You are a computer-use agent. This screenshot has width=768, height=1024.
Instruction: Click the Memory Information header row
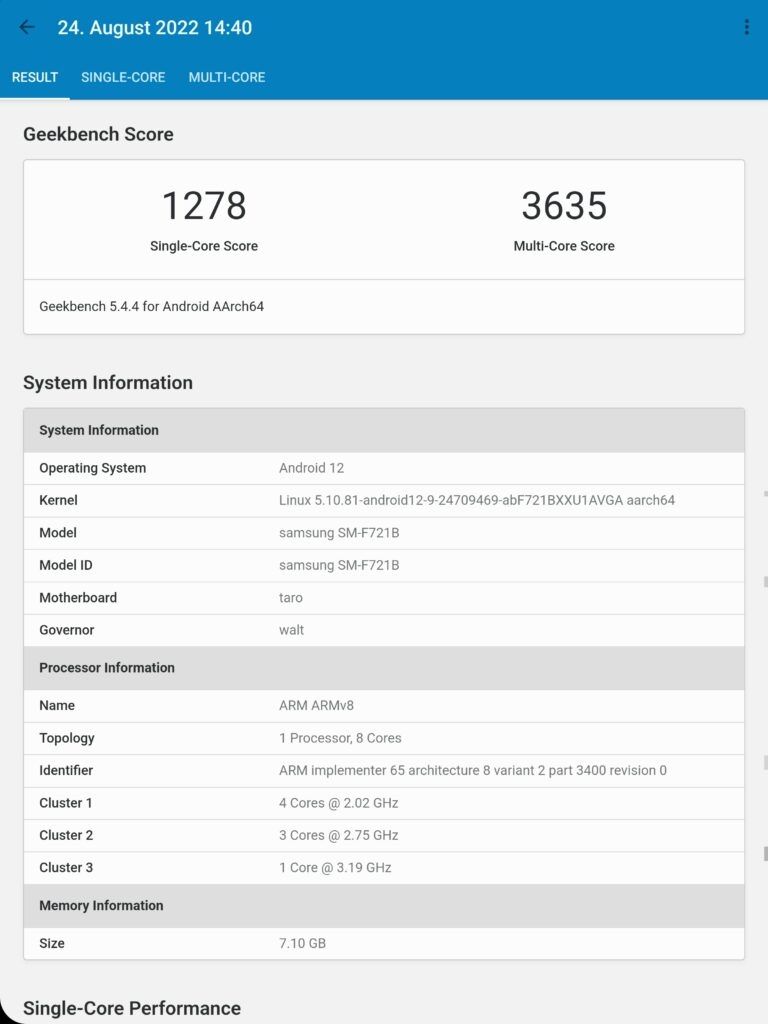[x=384, y=906]
